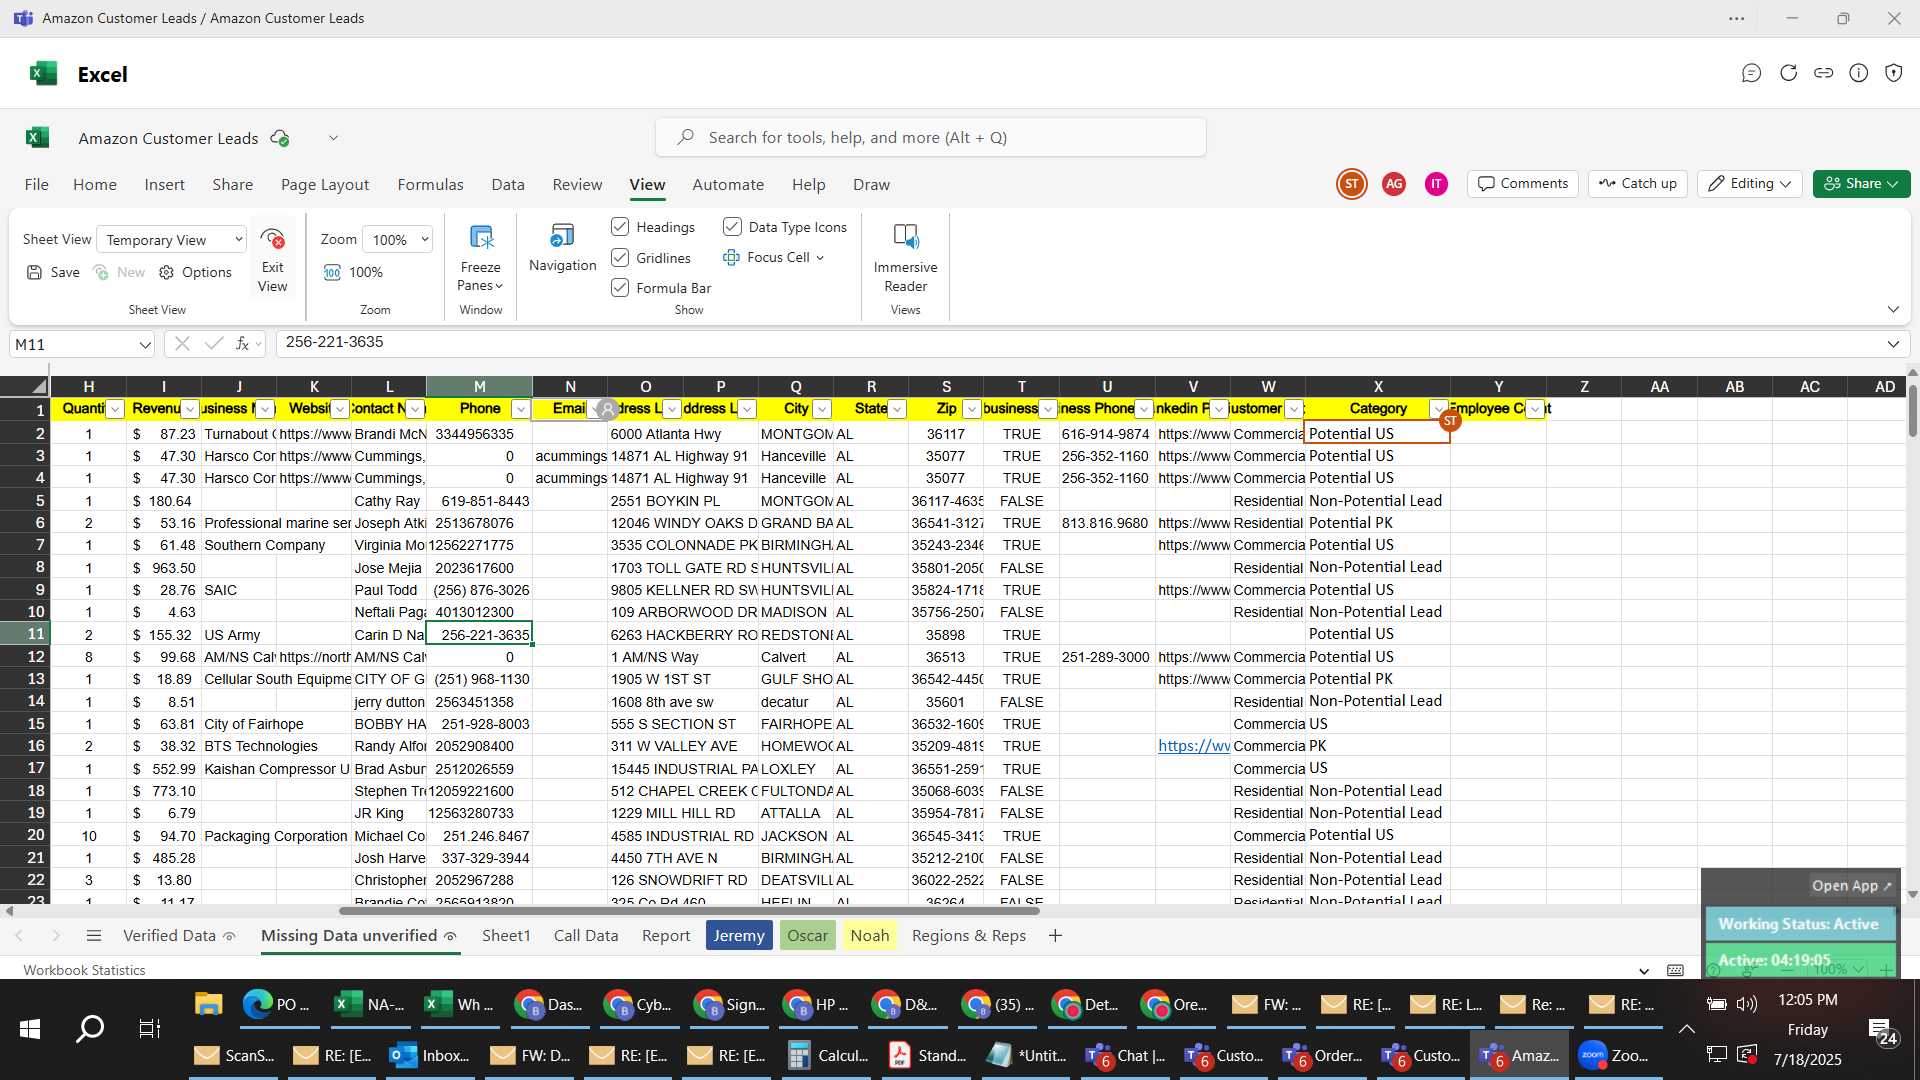Image resolution: width=1920 pixels, height=1080 pixels.
Task: Click the shield icon in the header
Action: [1894, 73]
